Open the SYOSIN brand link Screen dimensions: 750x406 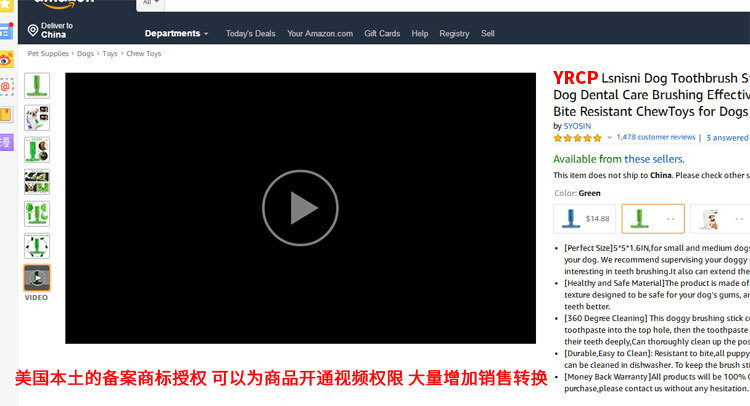click(577, 126)
